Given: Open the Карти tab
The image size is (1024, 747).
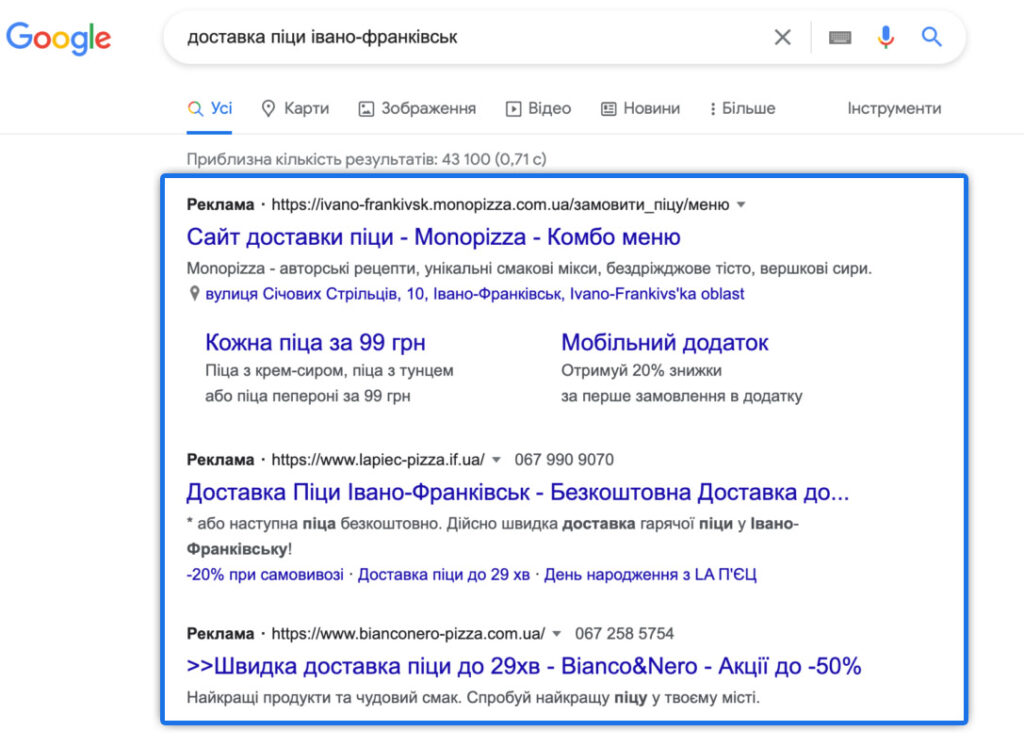Looking at the screenshot, I should click(295, 108).
